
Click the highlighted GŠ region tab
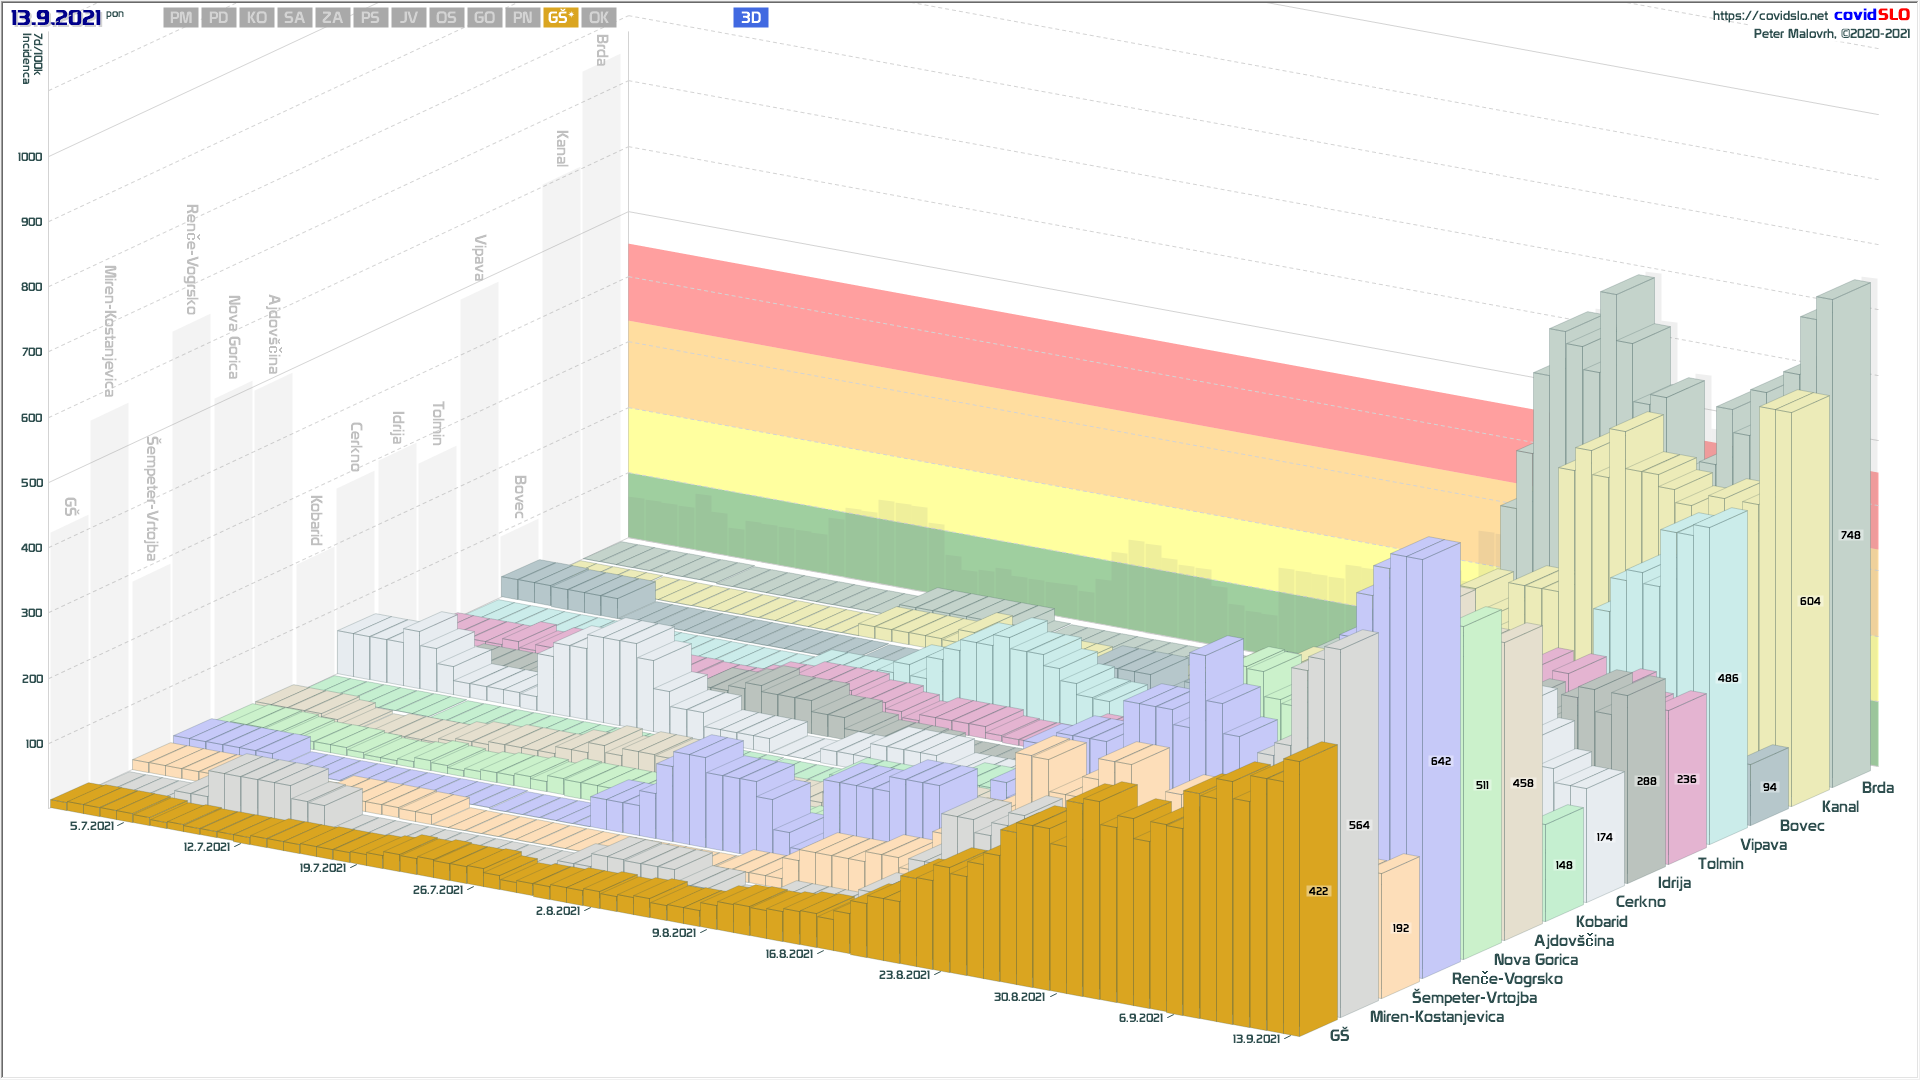click(x=560, y=18)
